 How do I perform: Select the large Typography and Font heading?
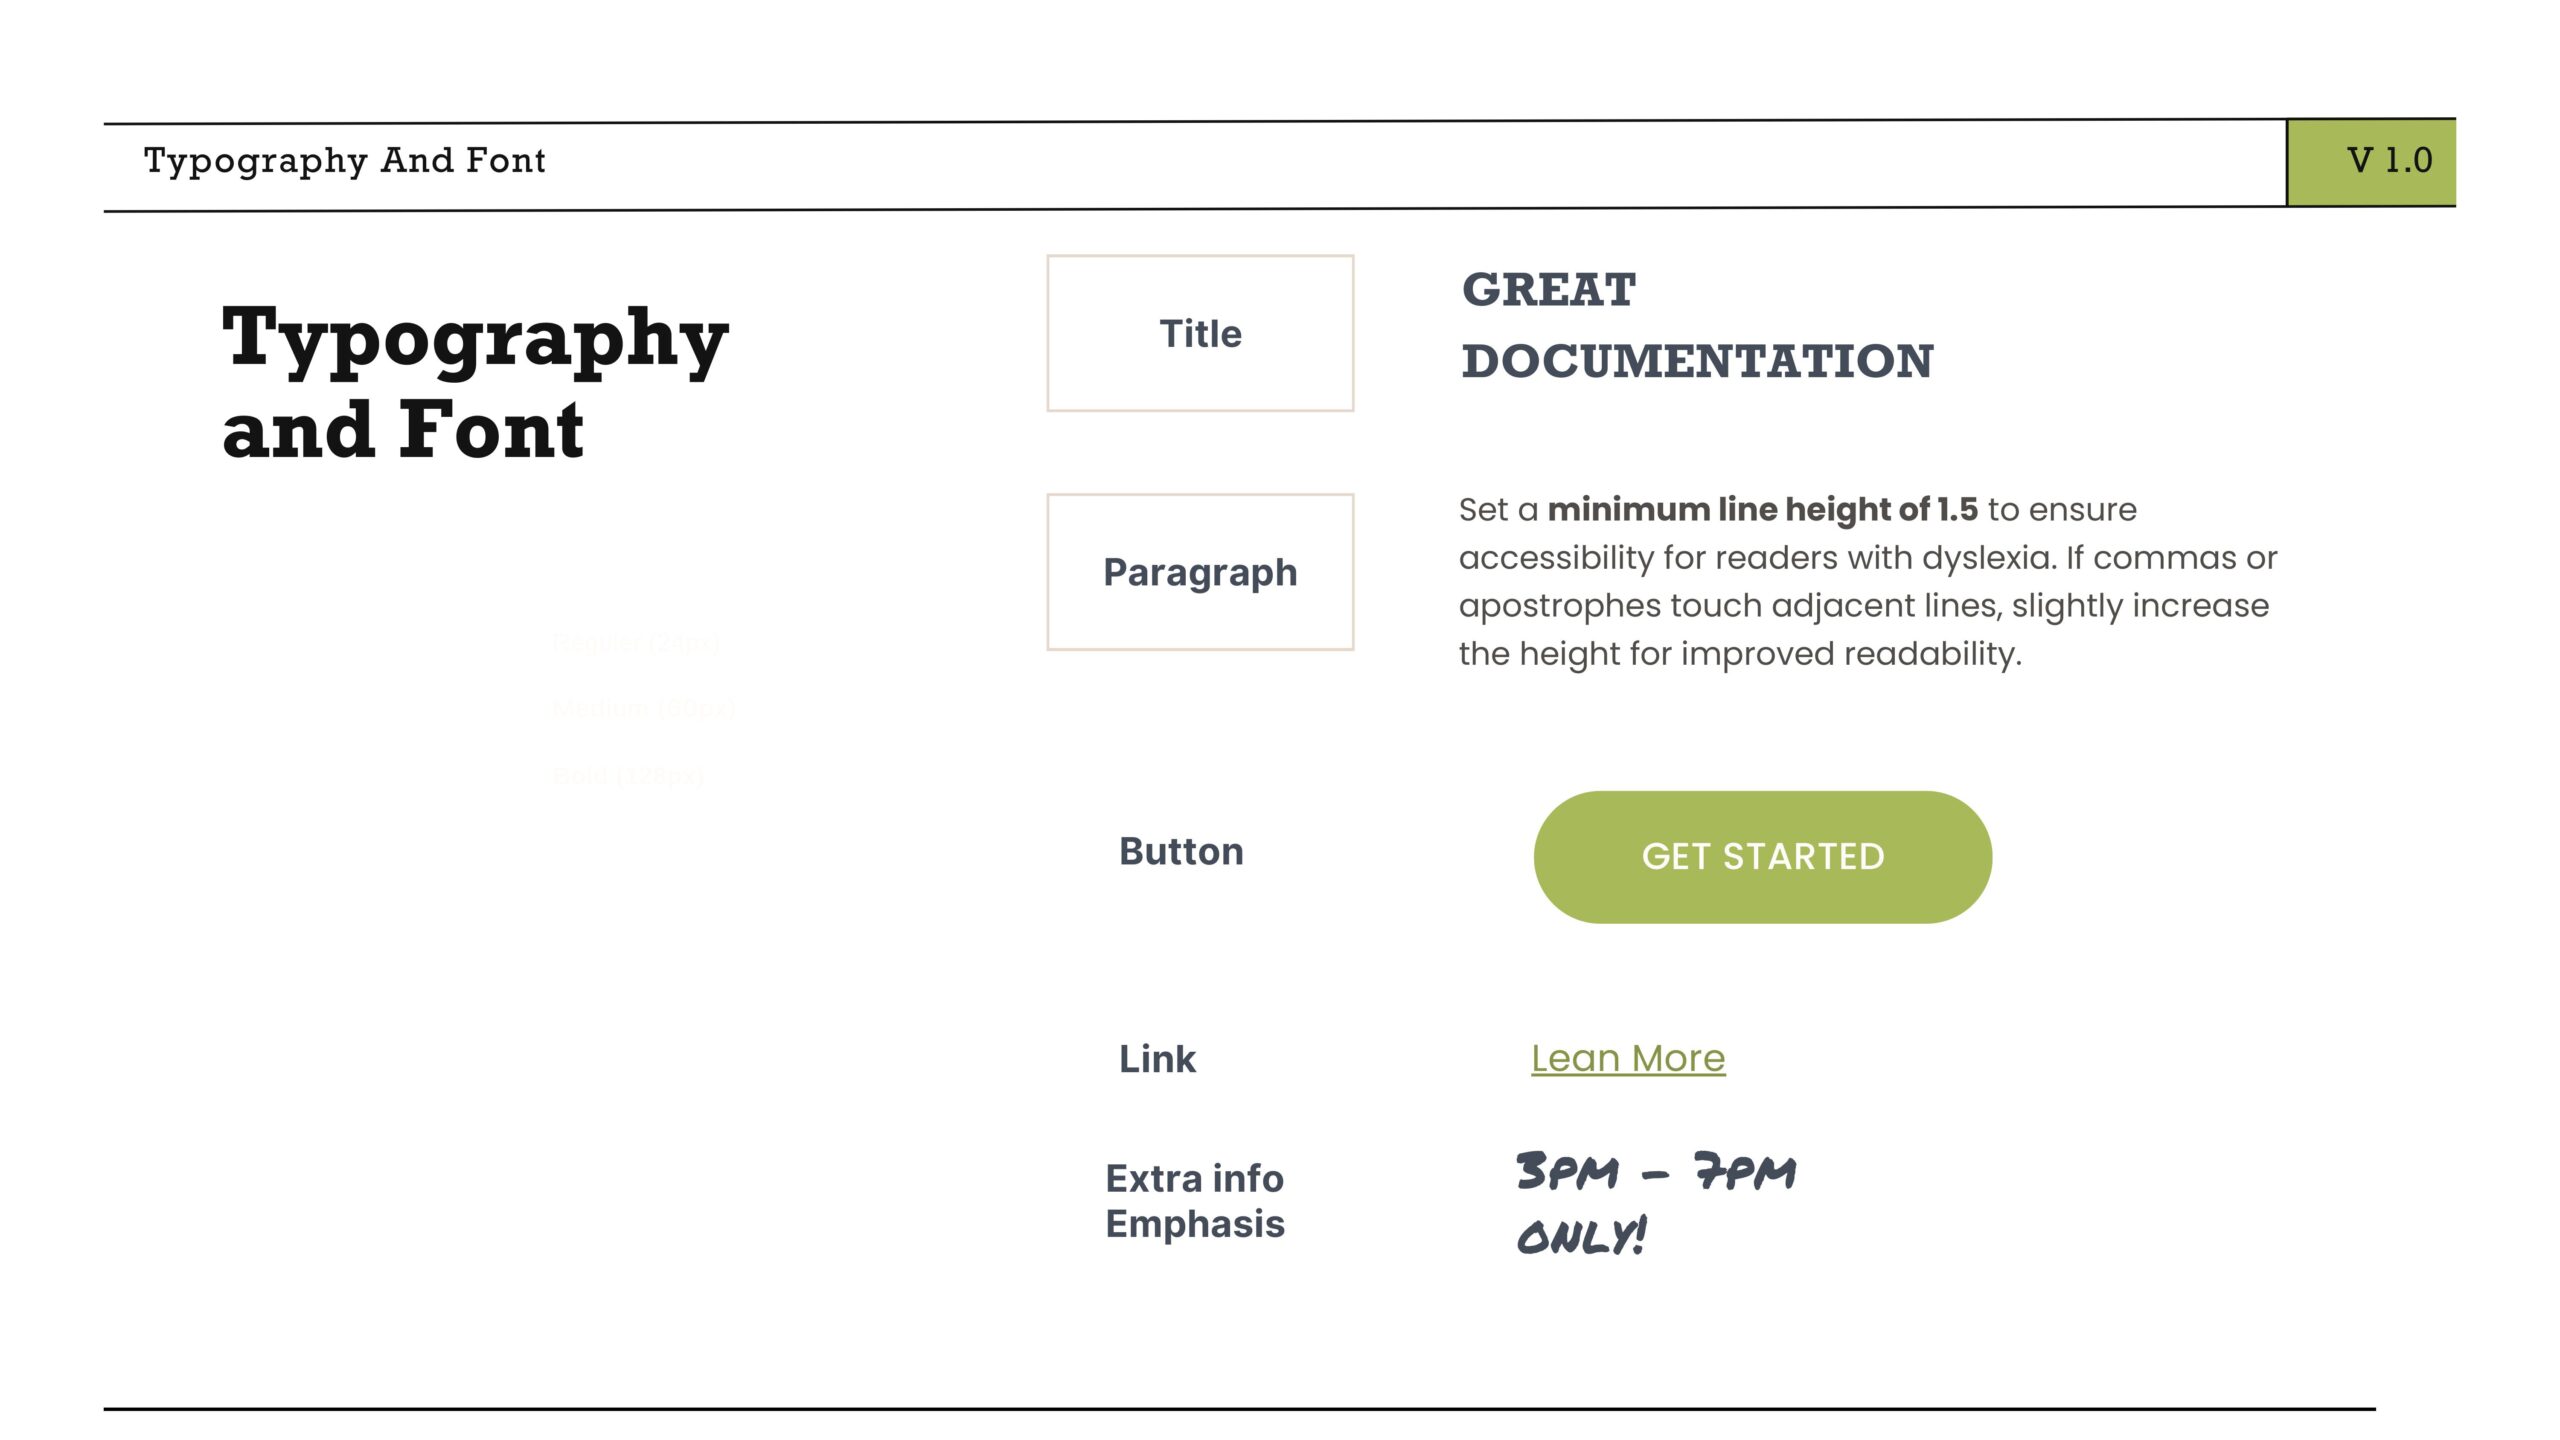(475, 383)
